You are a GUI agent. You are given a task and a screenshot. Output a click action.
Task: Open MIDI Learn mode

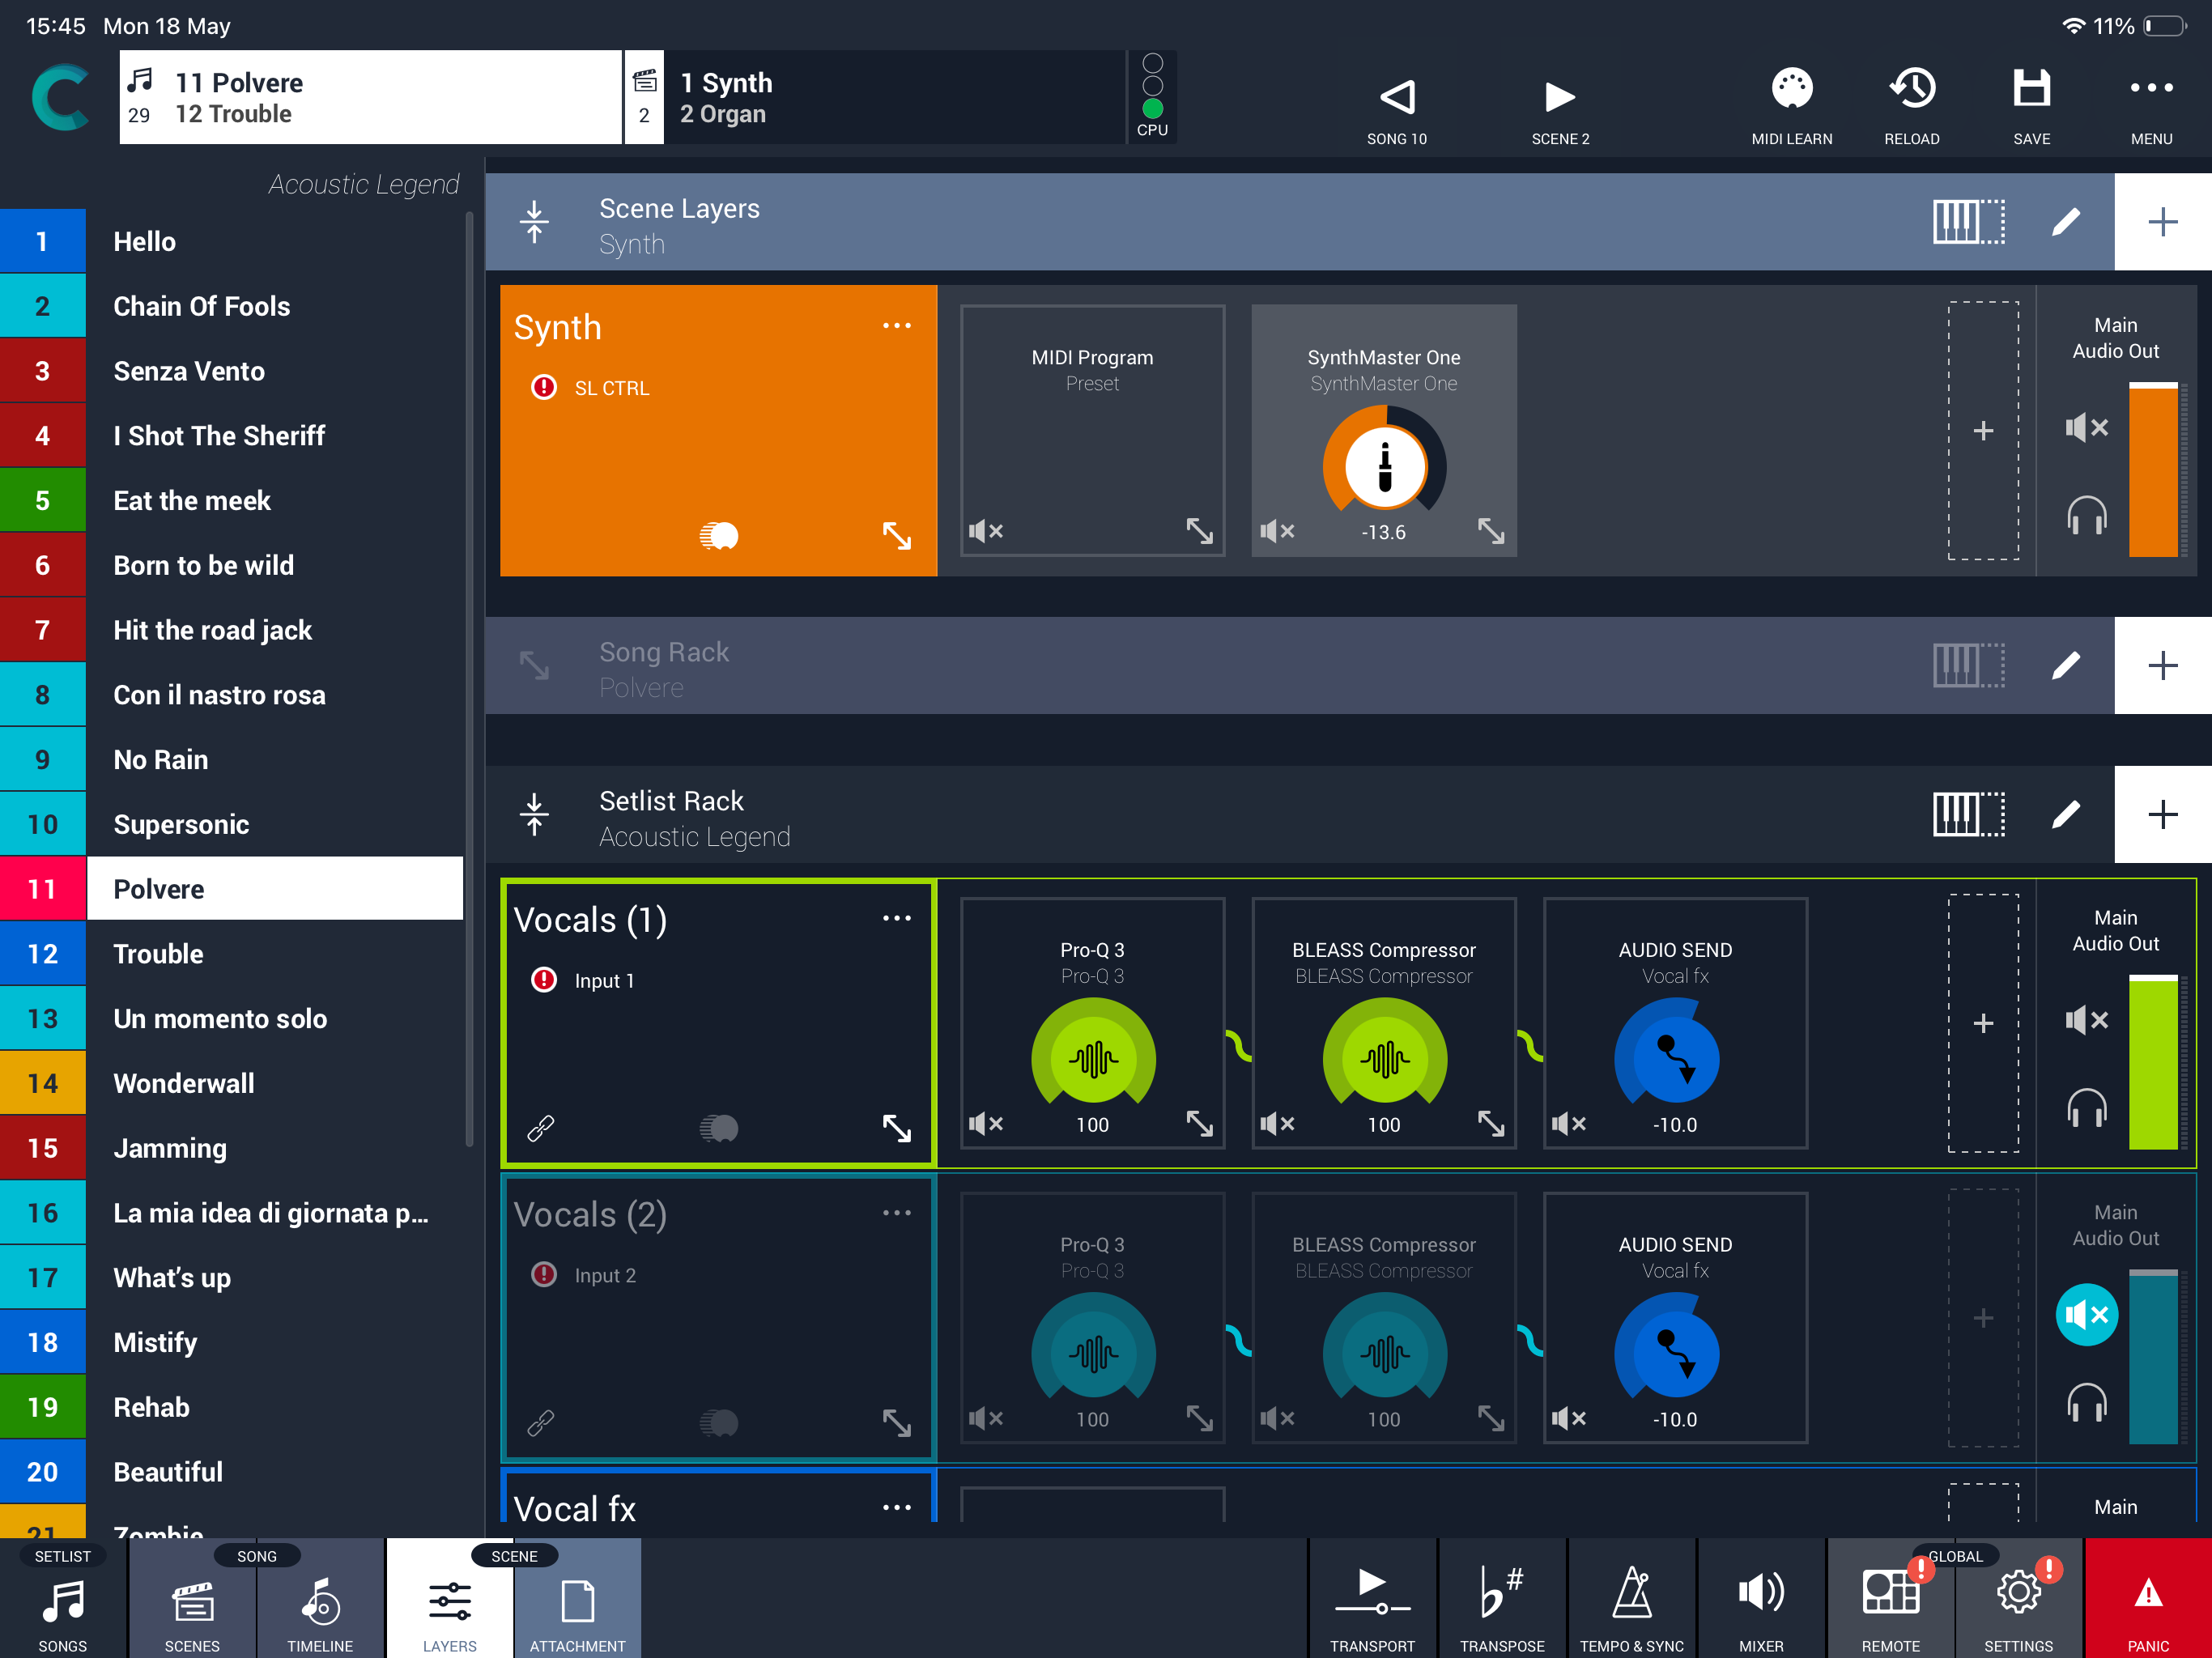click(x=1791, y=104)
